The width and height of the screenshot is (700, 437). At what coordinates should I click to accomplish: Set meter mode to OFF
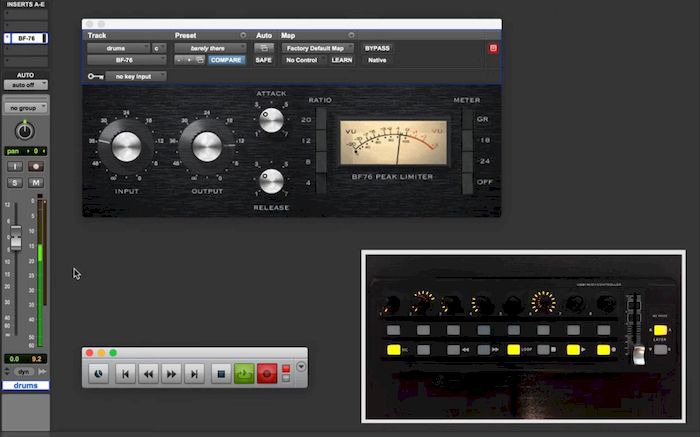click(x=467, y=183)
